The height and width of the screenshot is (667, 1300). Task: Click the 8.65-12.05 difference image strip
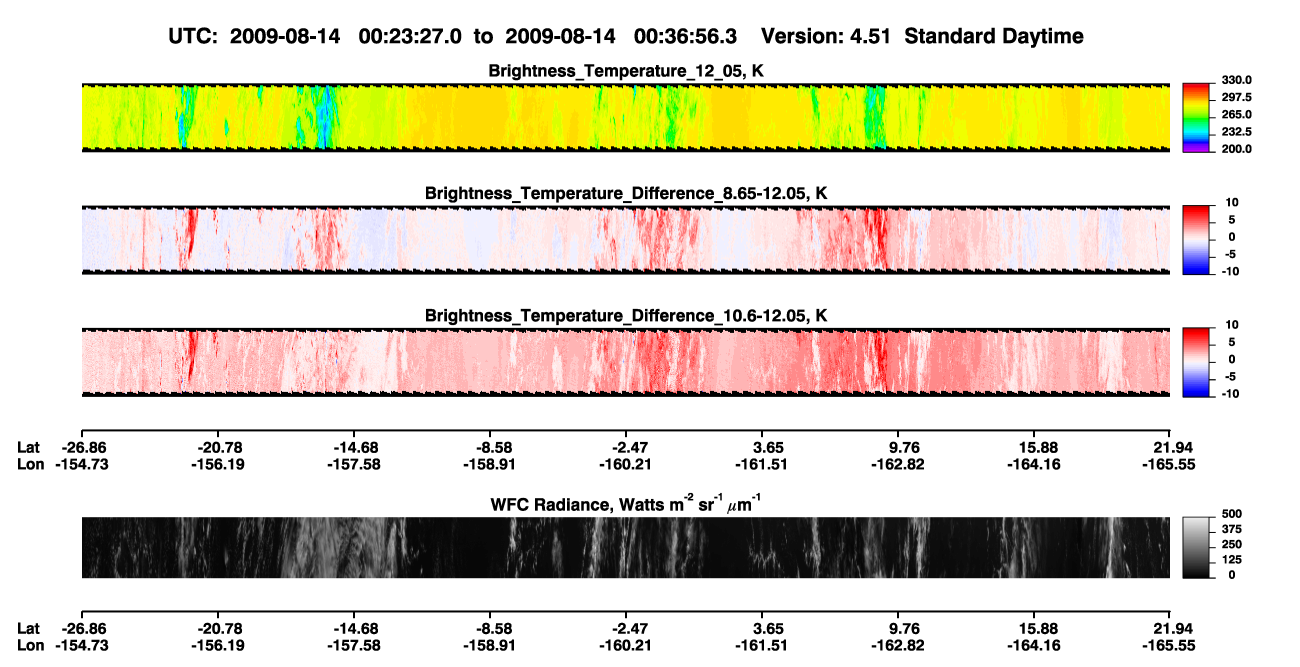pos(625,239)
